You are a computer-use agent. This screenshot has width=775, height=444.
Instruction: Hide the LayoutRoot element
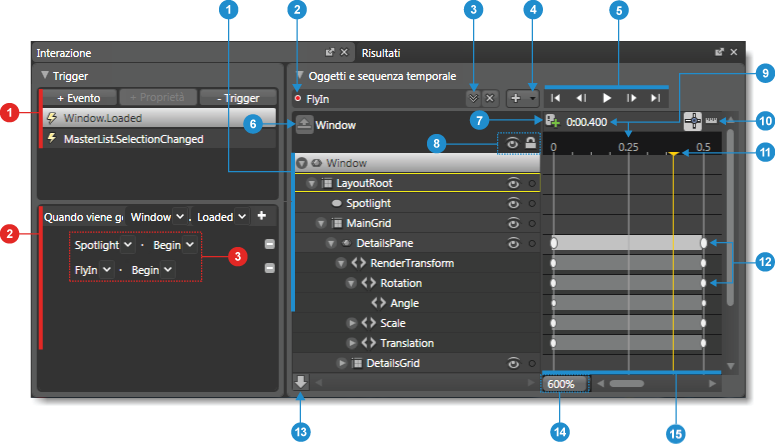(514, 183)
